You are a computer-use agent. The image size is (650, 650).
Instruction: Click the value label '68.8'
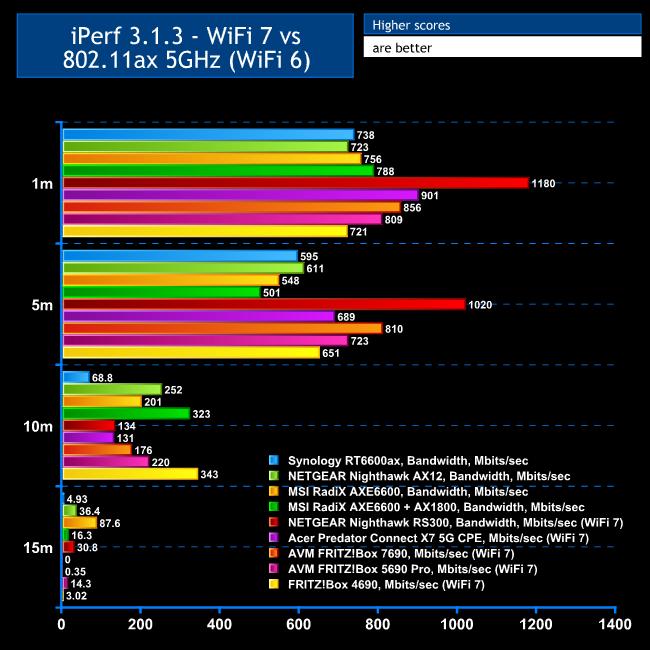[x=102, y=378]
